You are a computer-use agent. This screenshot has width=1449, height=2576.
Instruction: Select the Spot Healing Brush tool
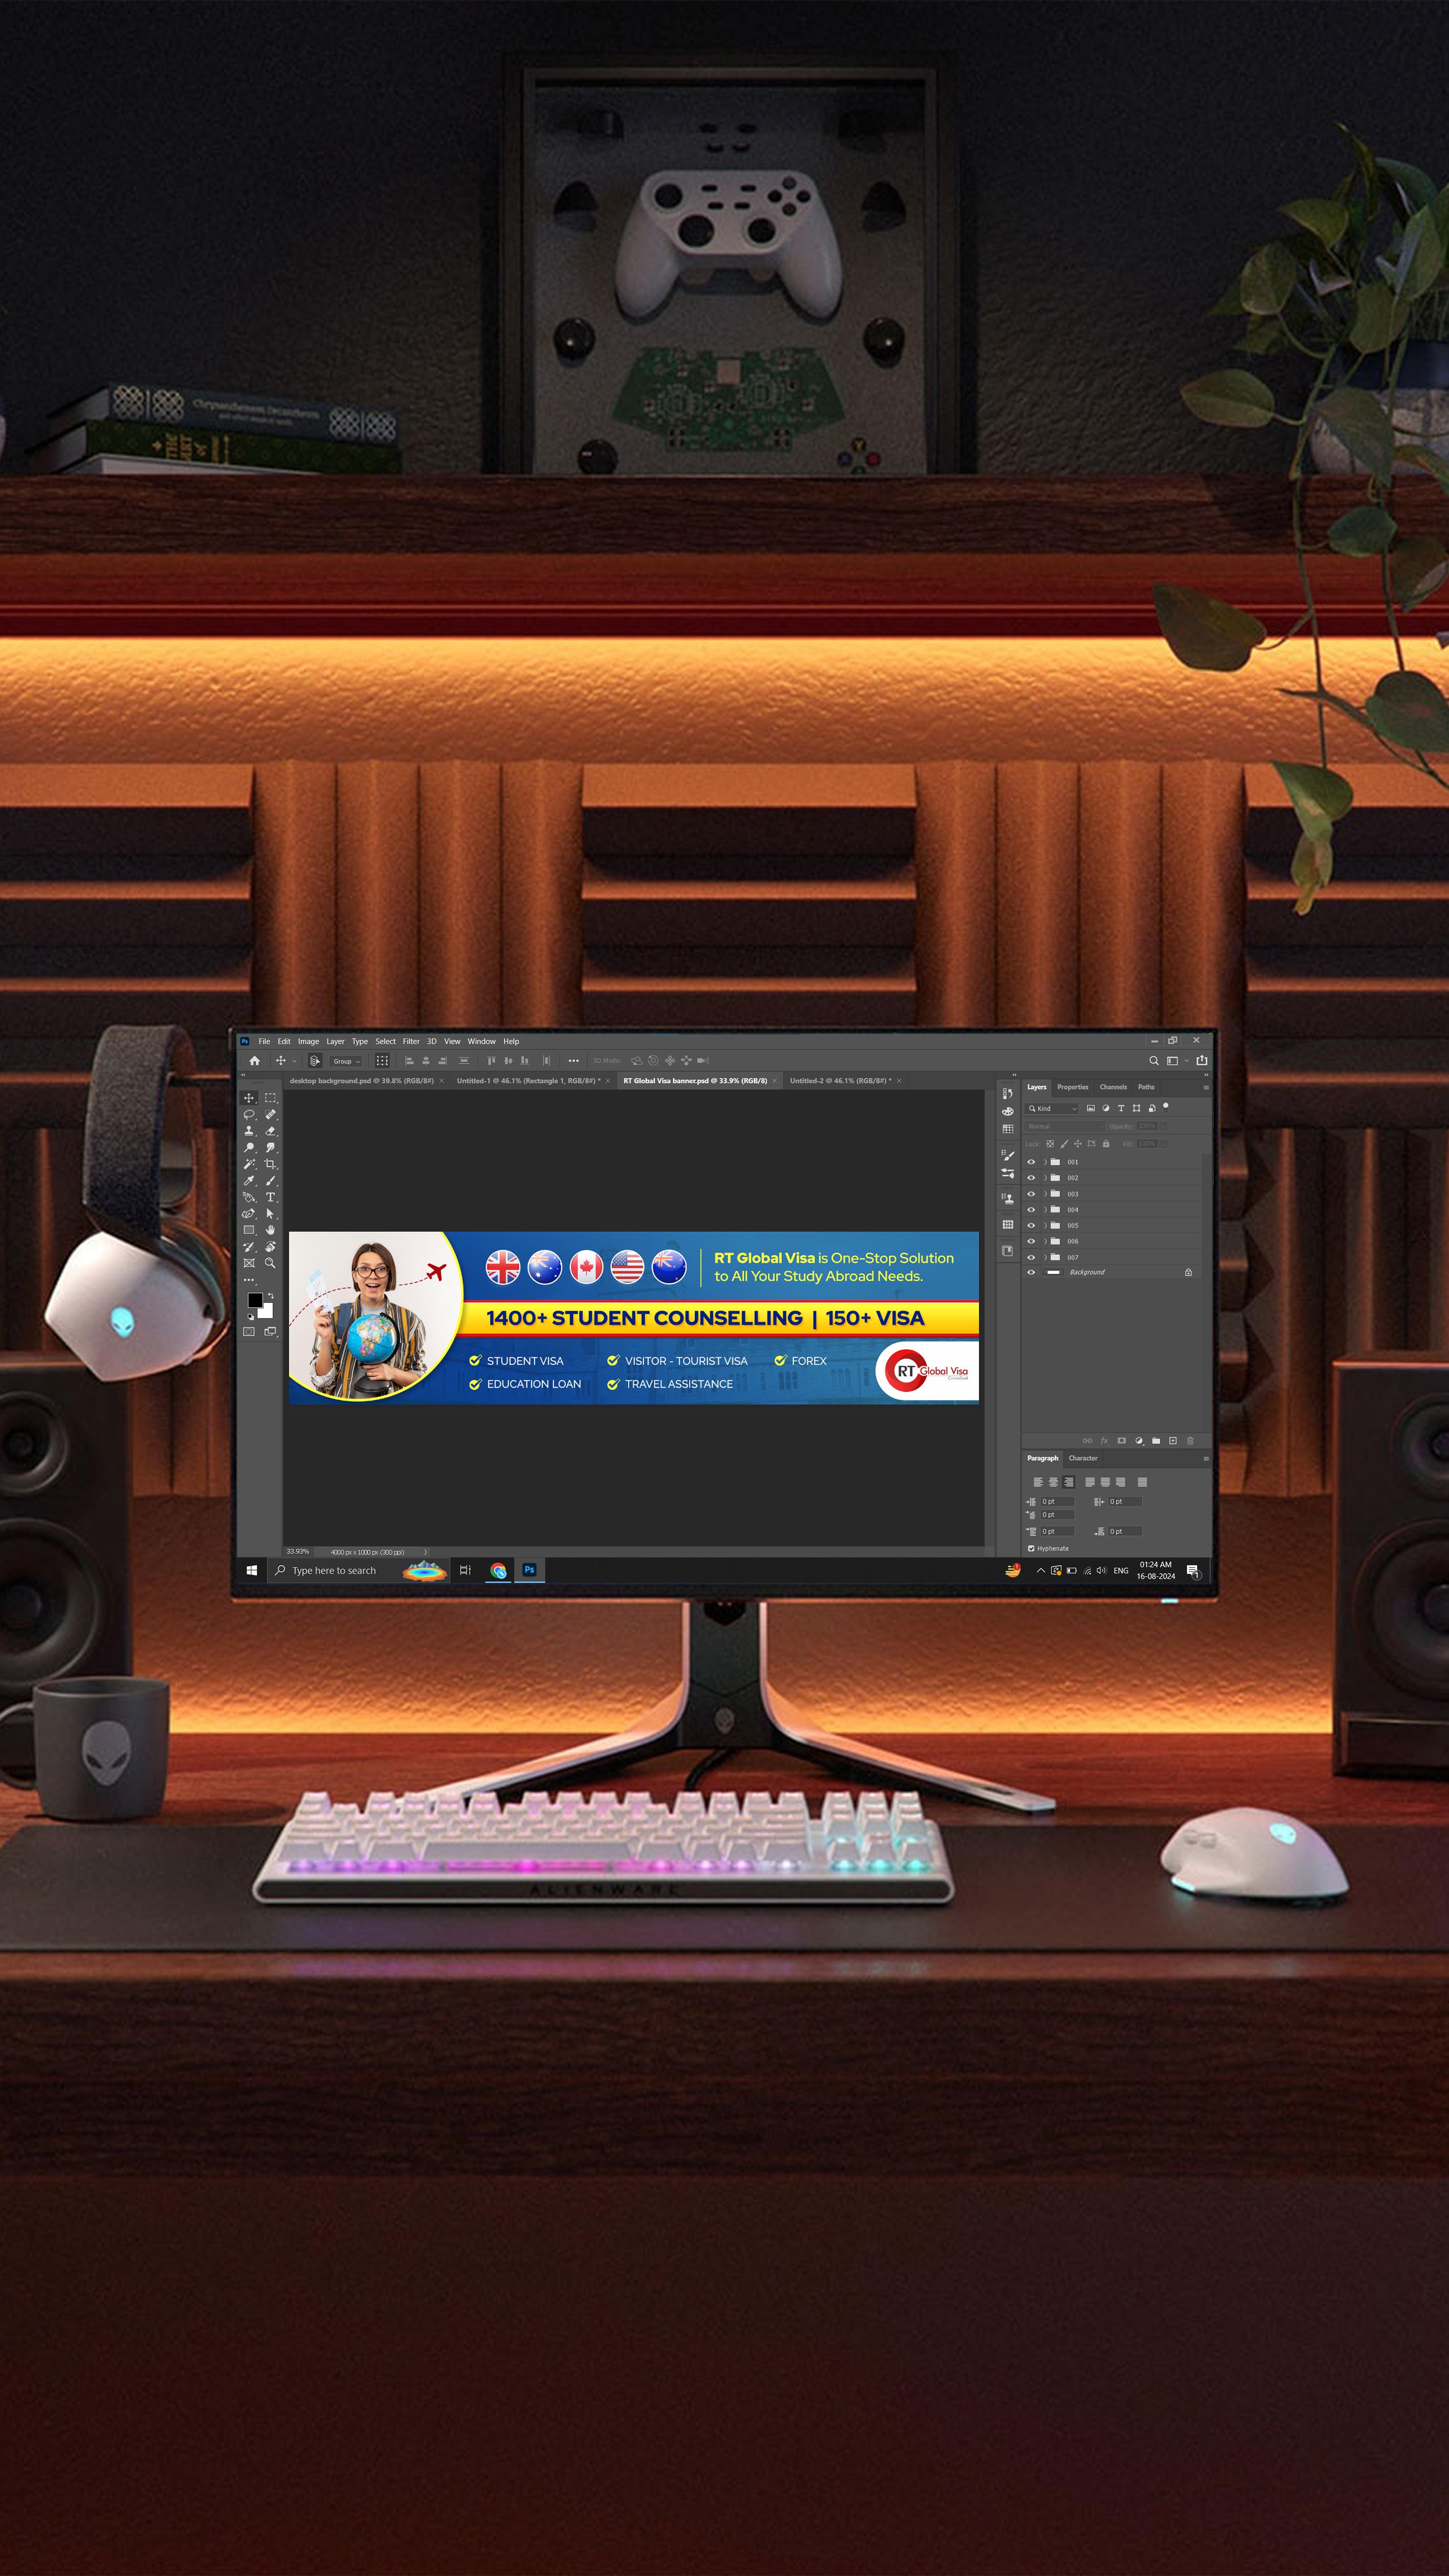270,1114
